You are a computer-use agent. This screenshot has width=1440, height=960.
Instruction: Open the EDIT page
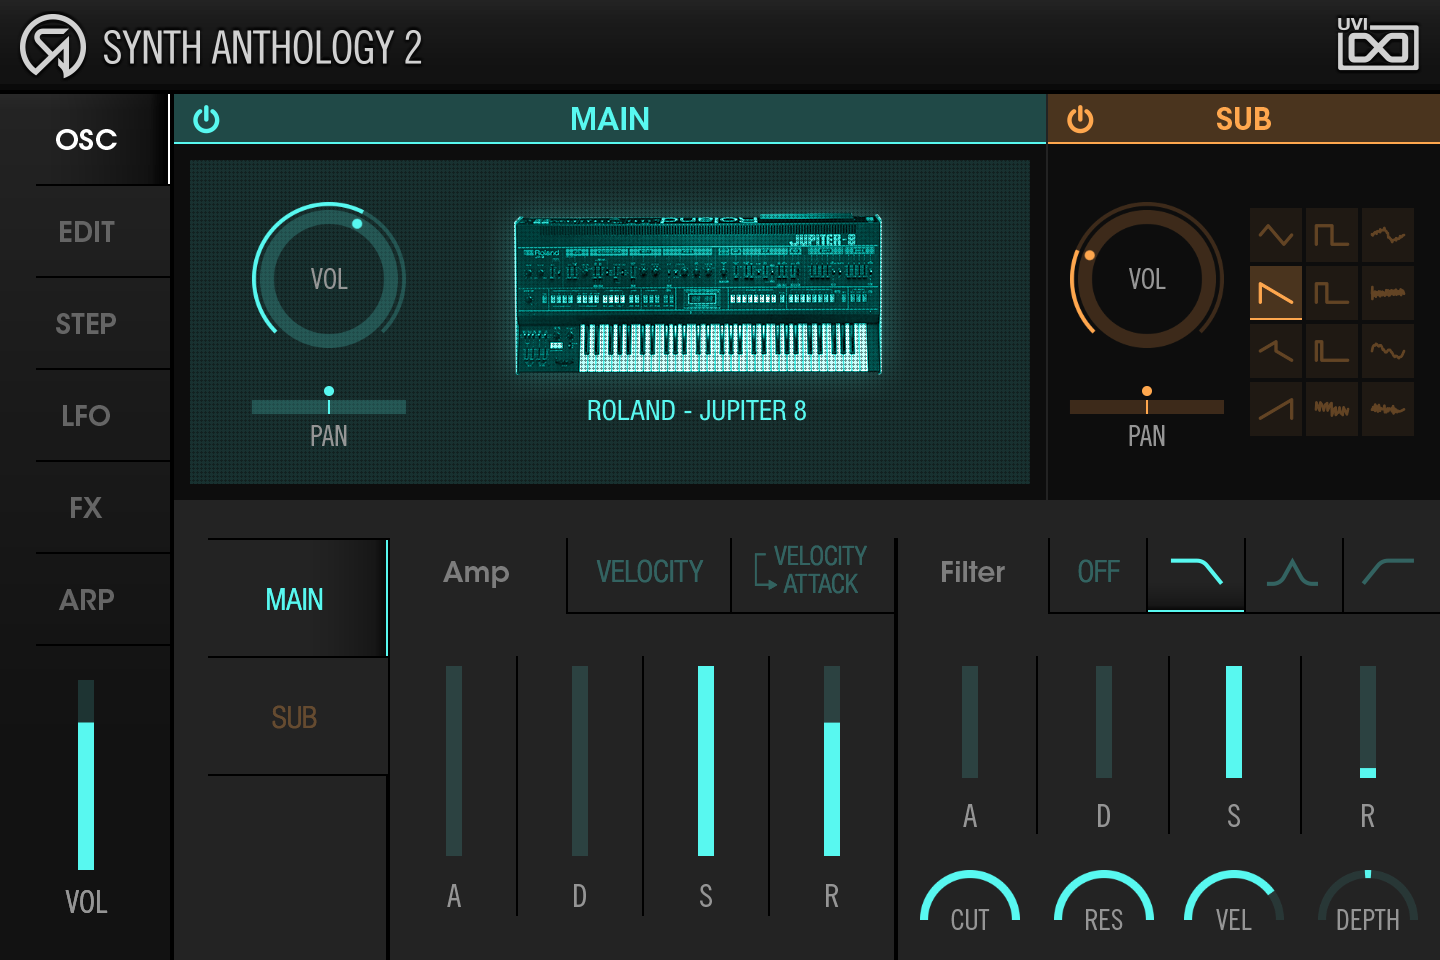pyautogui.click(x=86, y=232)
